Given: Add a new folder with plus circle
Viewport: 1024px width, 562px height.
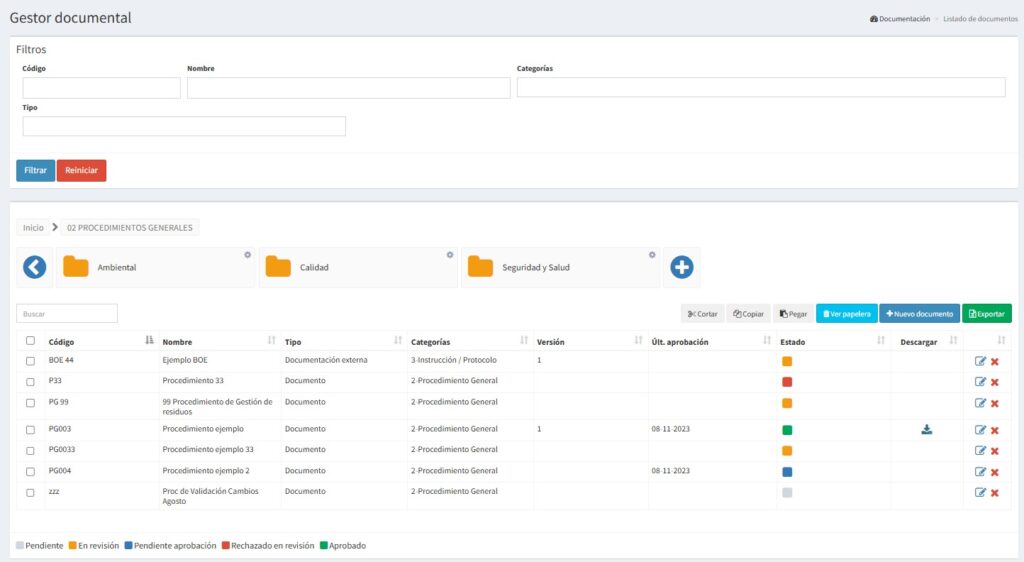Looking at the screenshot, I should [x=682, y=267].
